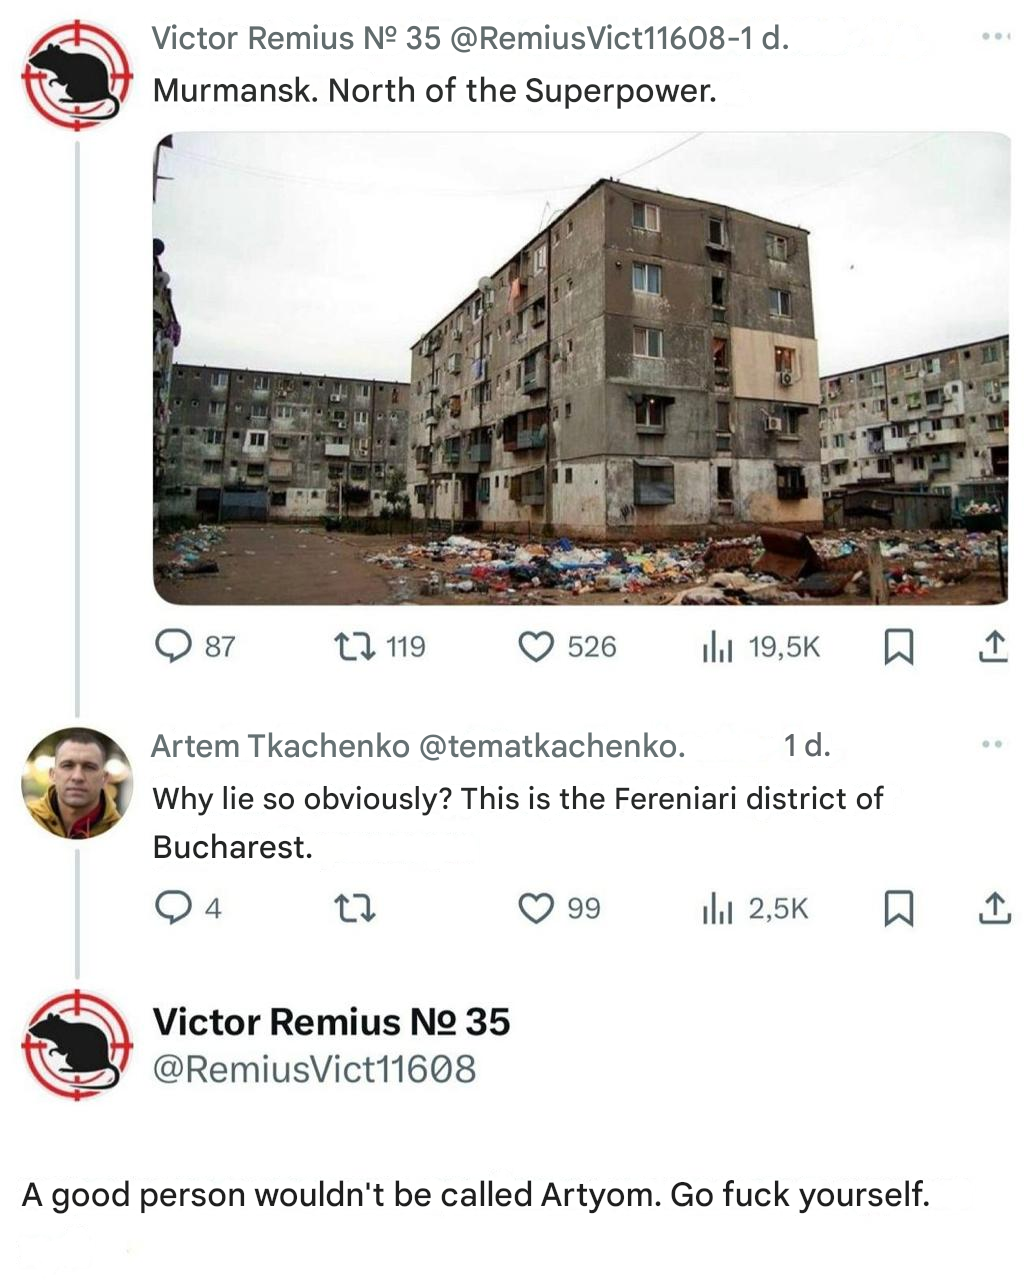1024x1280 pixels.
Task: Bookmark the Murmansk post
Action: (898, 648)
